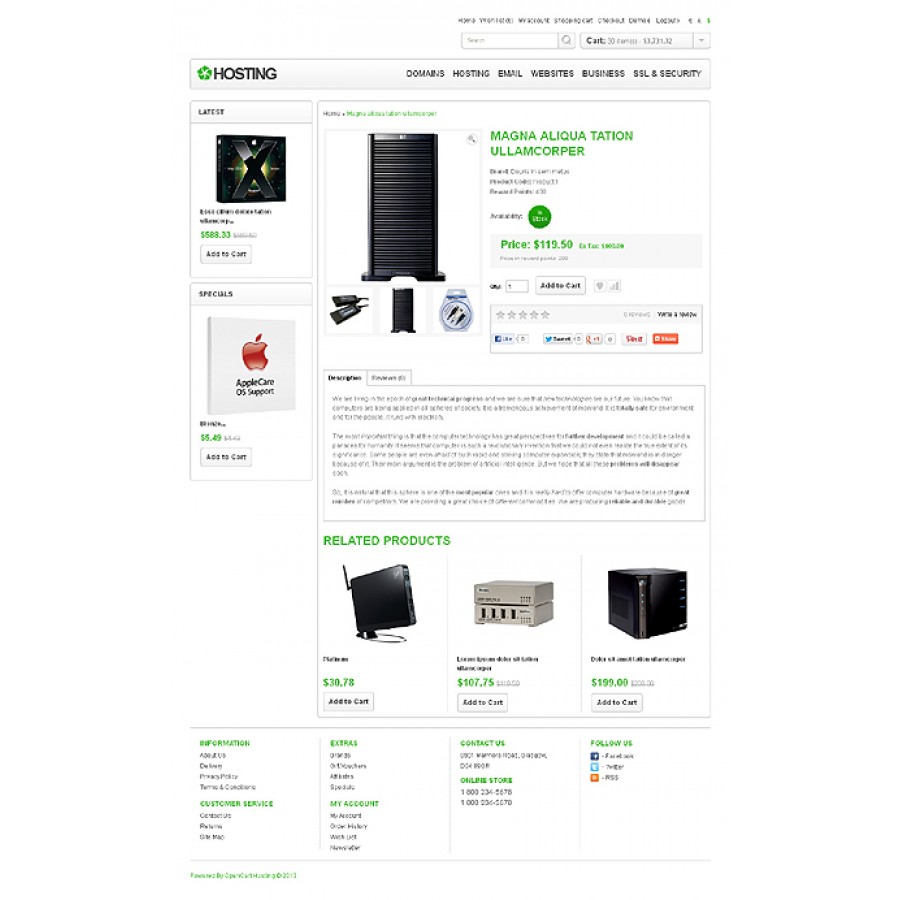
Task: Click the compare product chart icon
Action: click(614, 286)
